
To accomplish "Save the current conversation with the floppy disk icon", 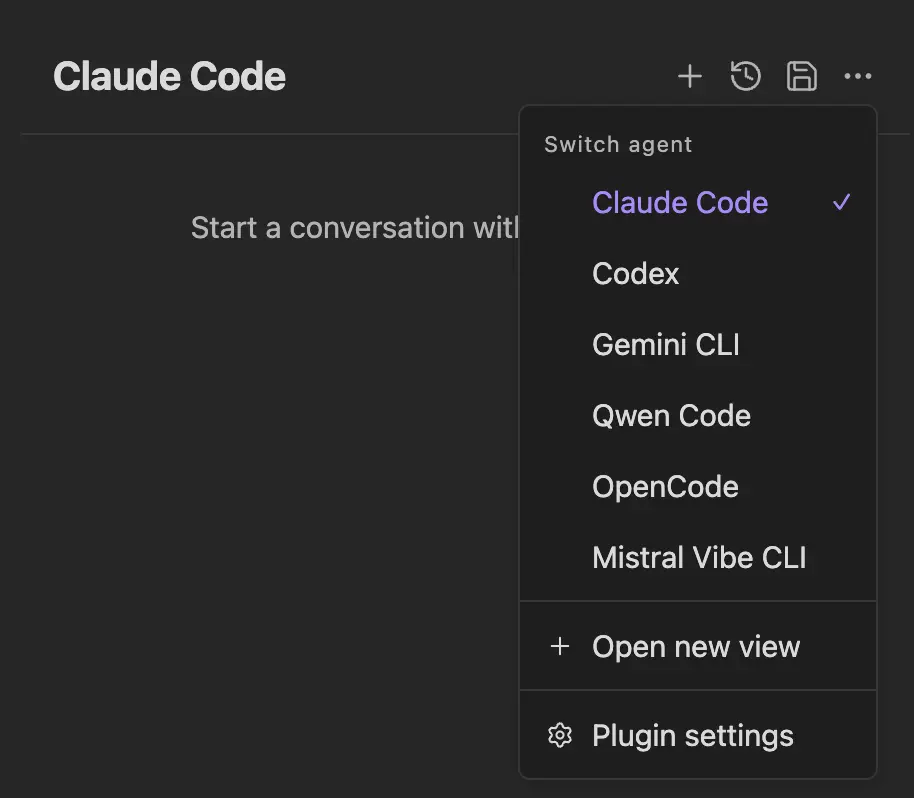I will coord(801,75).
